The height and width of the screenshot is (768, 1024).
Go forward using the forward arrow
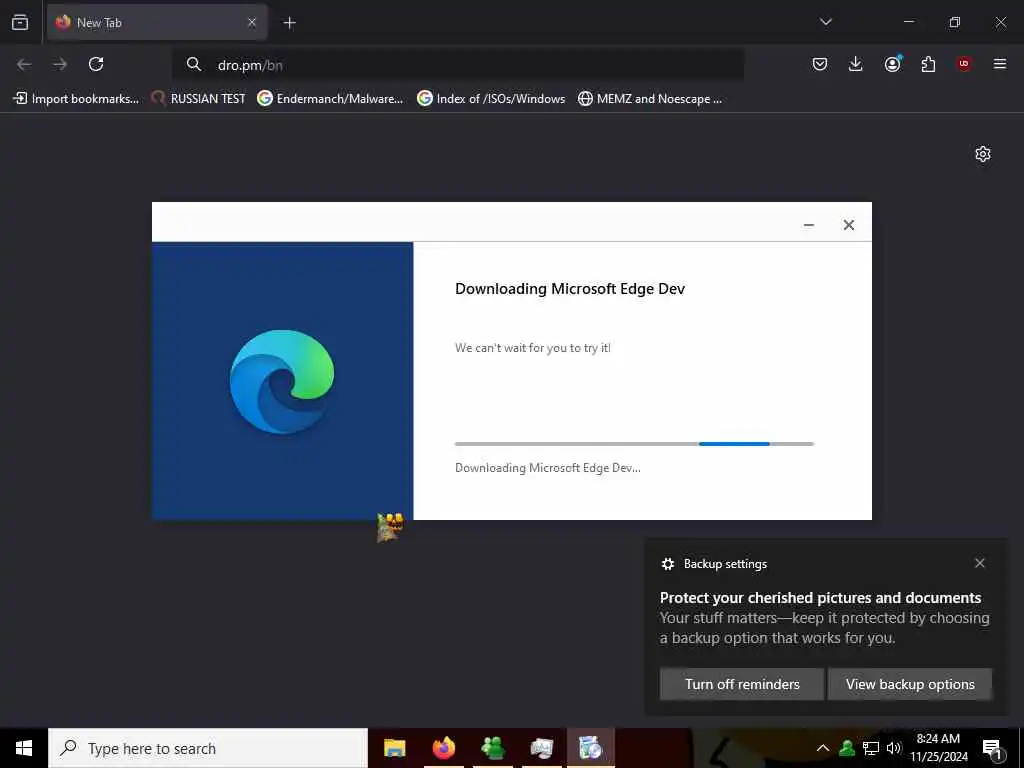coord(60,64)
